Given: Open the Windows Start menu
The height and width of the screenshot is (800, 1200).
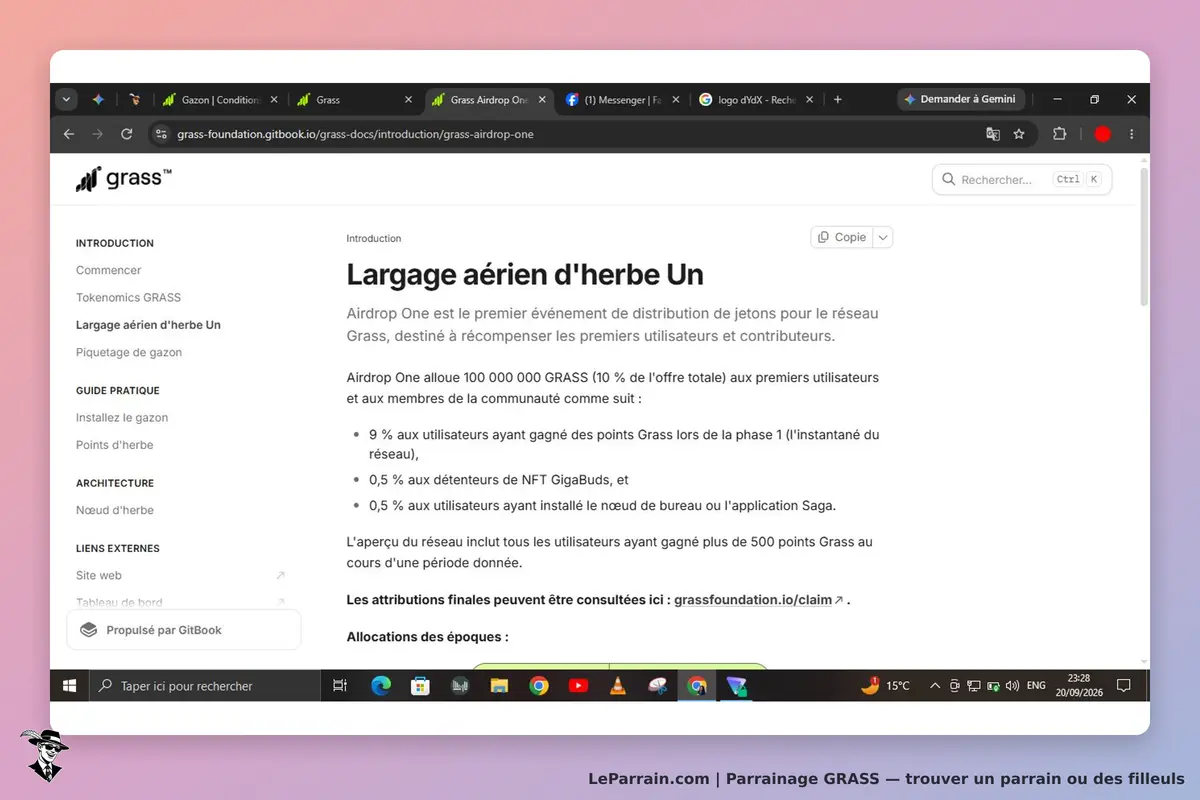Looking at the screenshot, I should pos(70,686).
